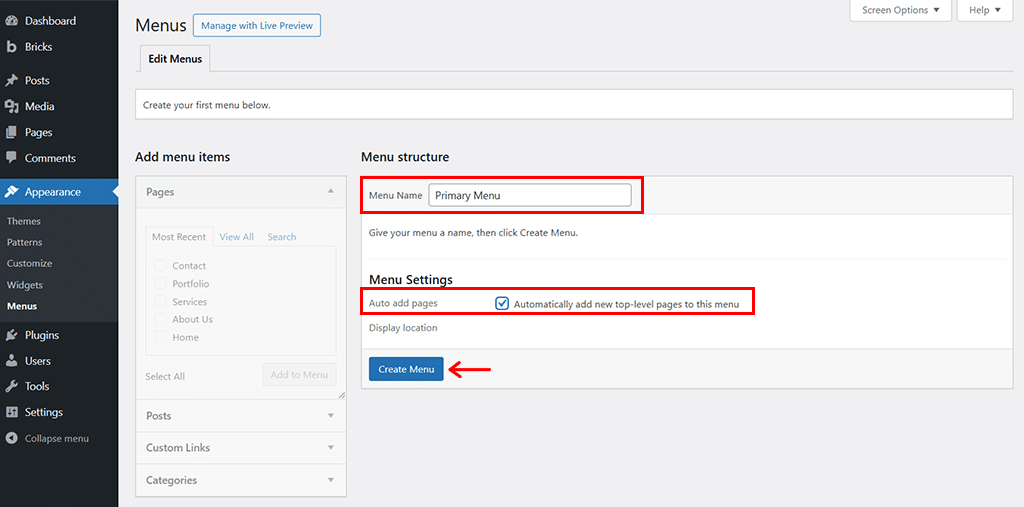Click the Pages panel resize handle

pyautogui.click(x=342, y=395)
